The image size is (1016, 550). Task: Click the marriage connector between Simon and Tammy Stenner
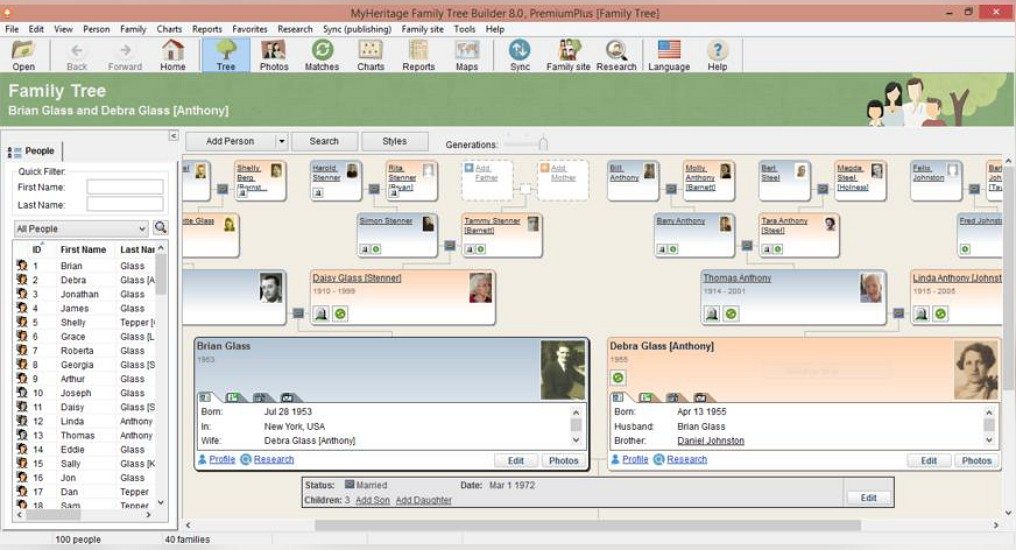pos(450,246)
